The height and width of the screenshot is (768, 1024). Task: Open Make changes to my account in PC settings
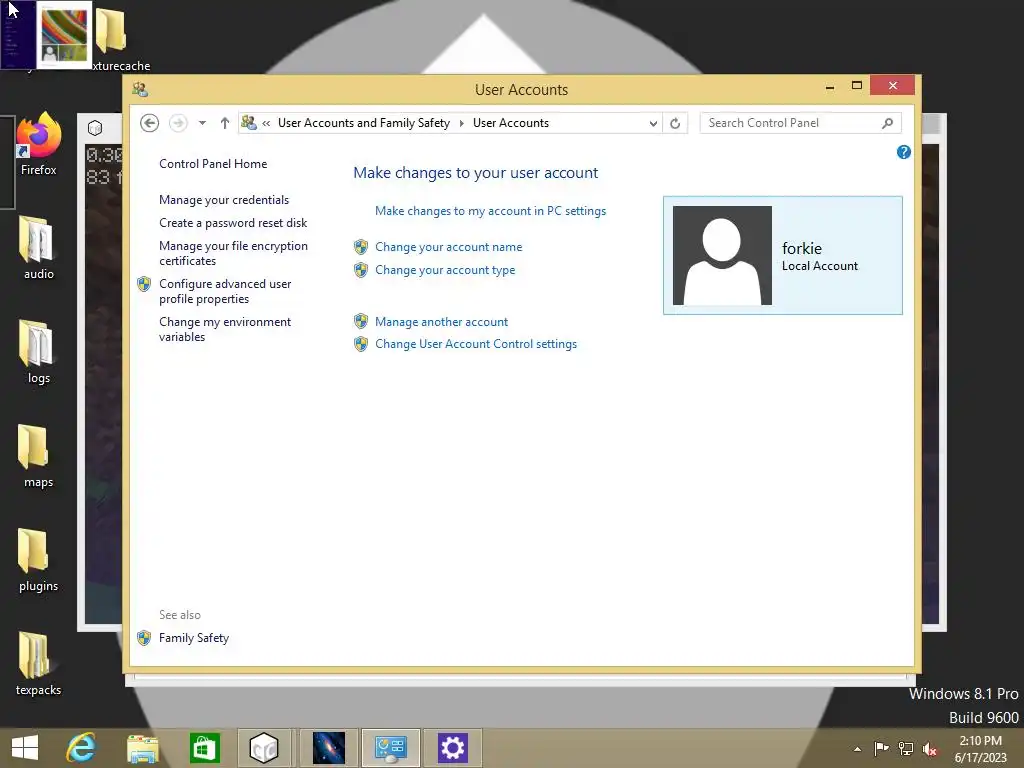pyautogui.click(x=490, y=211)
